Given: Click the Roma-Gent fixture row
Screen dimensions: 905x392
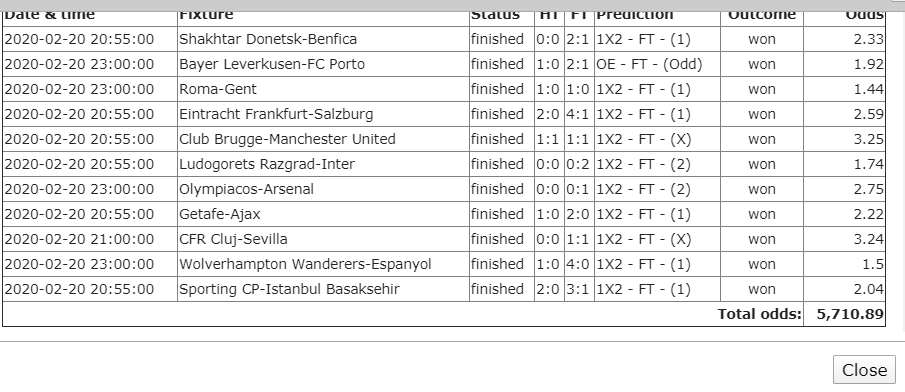Looking at the screenshot, I should pyautogui.click(x=444, y=89).
